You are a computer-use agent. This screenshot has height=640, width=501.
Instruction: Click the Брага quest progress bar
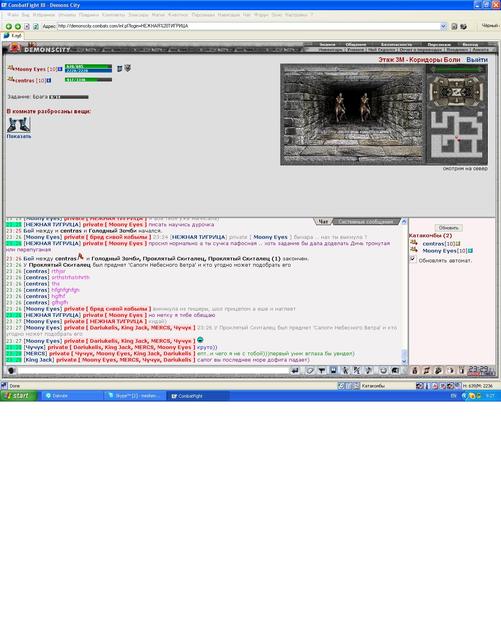coord(69,97)
